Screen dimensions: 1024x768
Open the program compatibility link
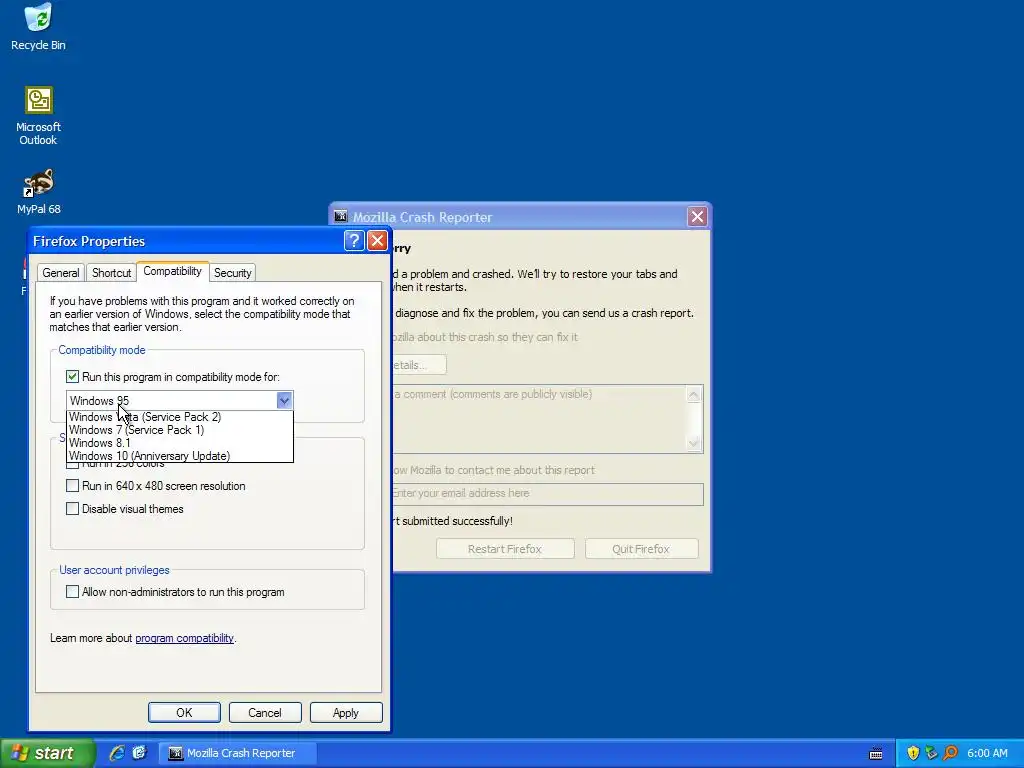tap(184, 638)
